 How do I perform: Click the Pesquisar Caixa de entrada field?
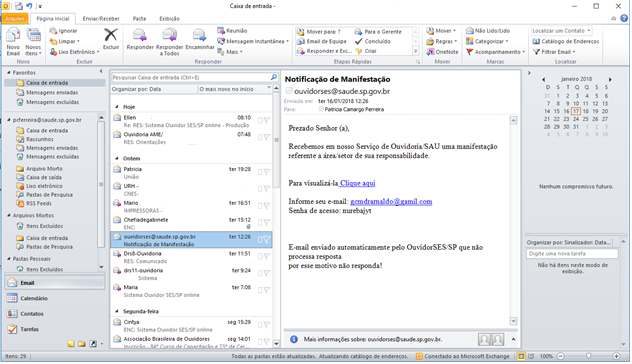(190, 77)
